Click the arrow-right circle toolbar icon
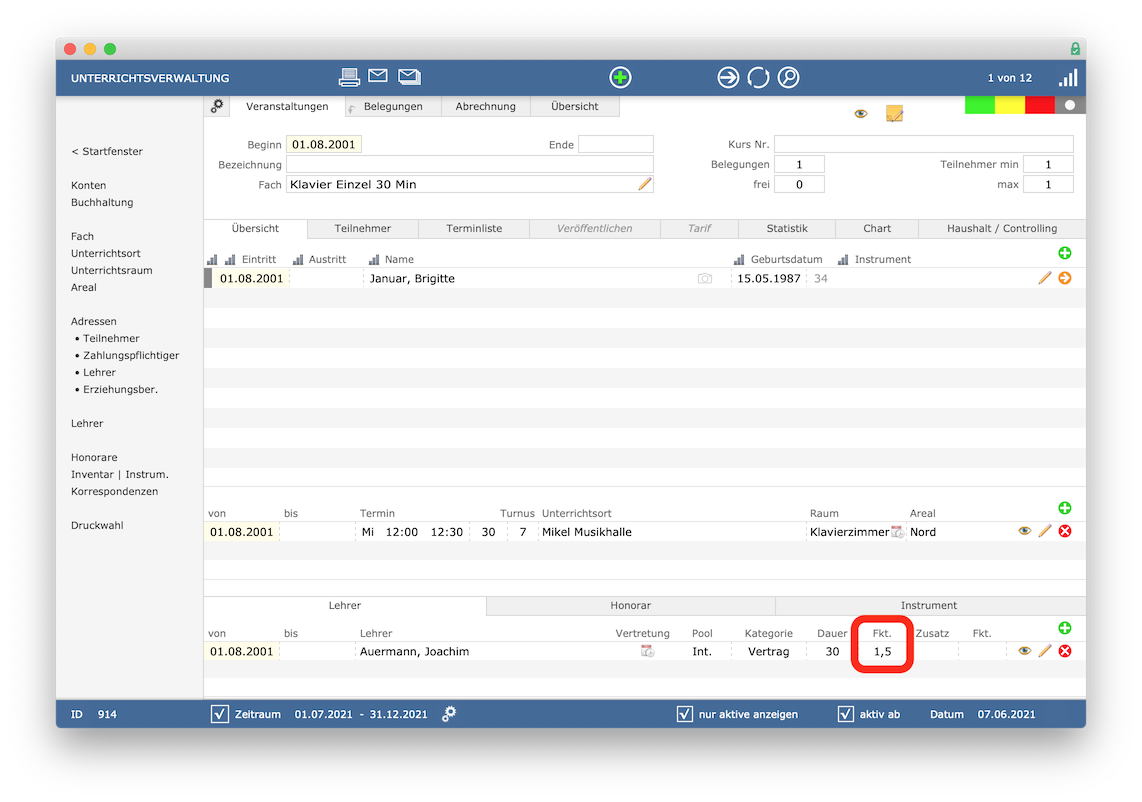Viewport: 1142px width, 802px height. [x=728, y=77]
